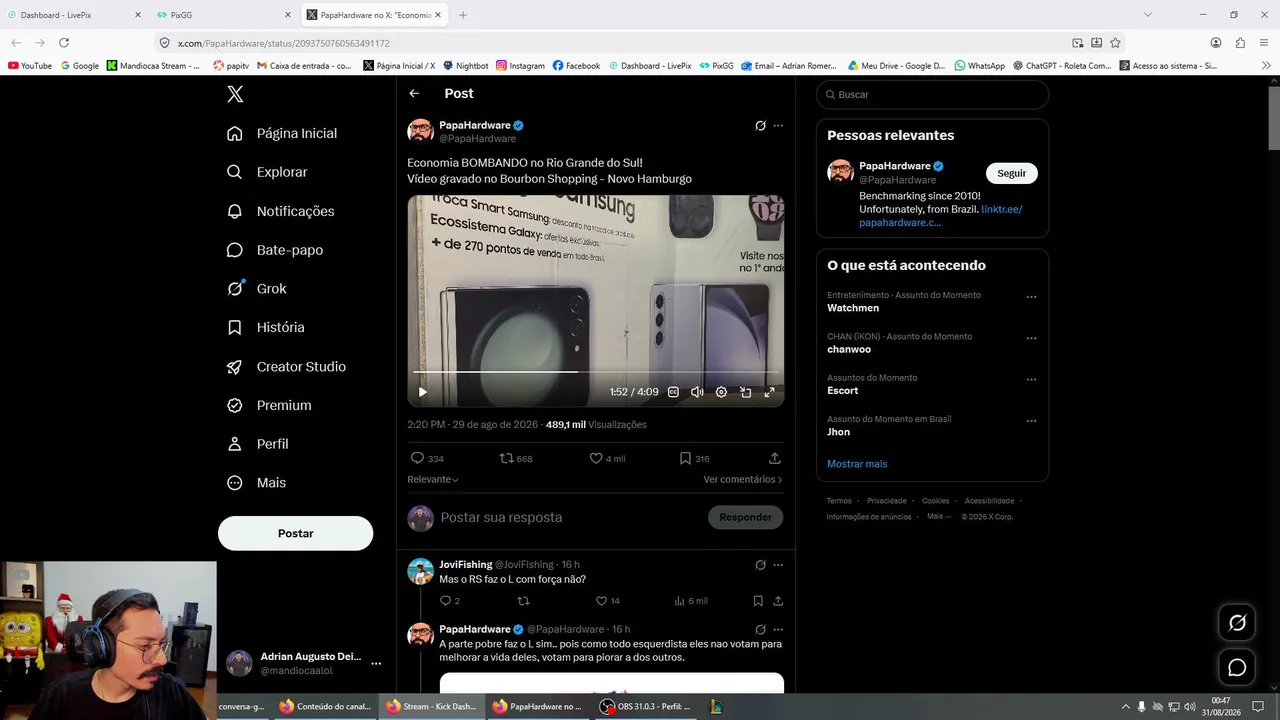This screenshot has height=720, width=1280.
Task: Enter video fullscreen mode
Action: click(769, 392)
